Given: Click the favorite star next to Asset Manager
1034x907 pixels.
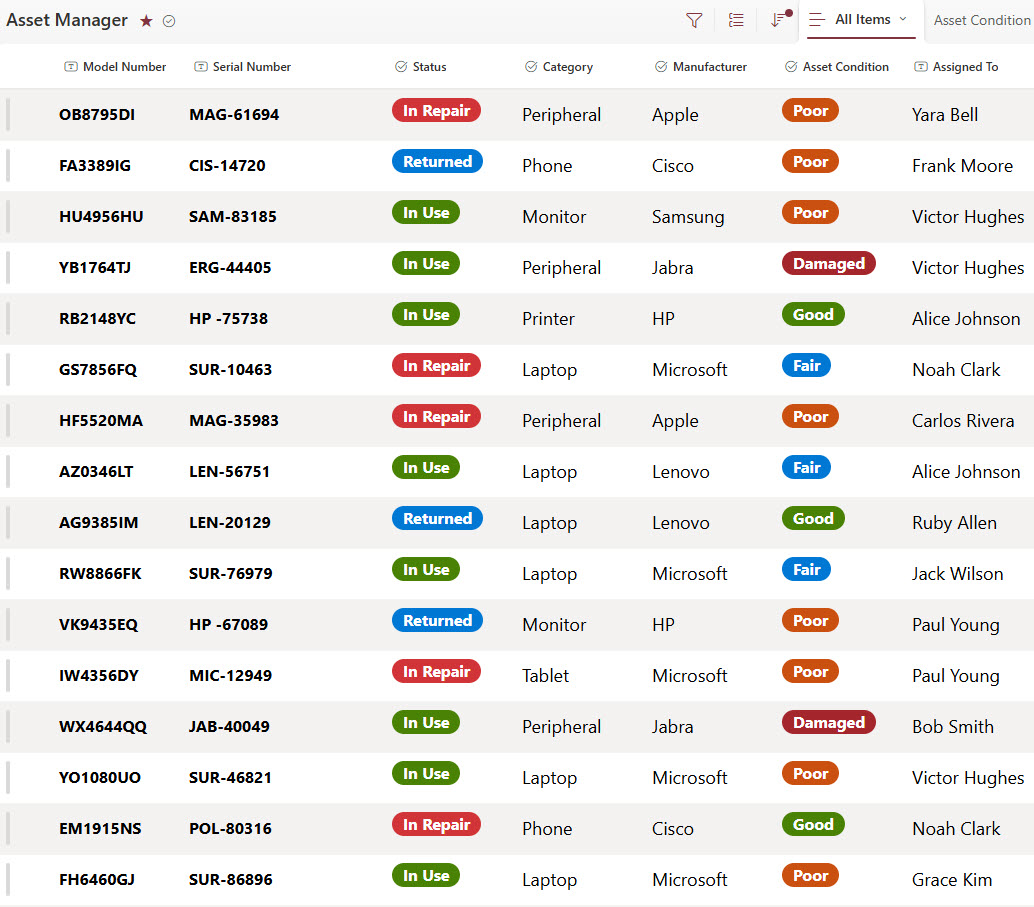Looking at the screenshot, I should click(x=146, y=21).
